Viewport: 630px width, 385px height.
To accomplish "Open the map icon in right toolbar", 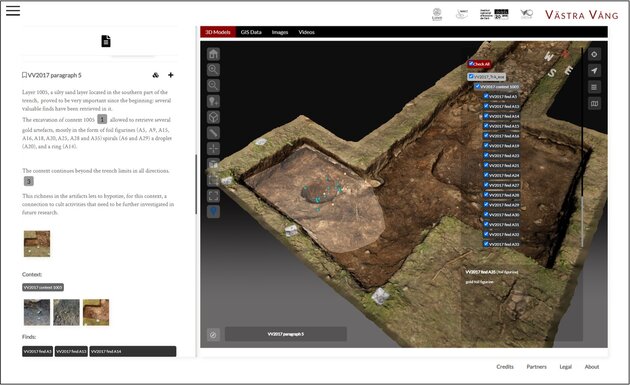I will [594, 104].
